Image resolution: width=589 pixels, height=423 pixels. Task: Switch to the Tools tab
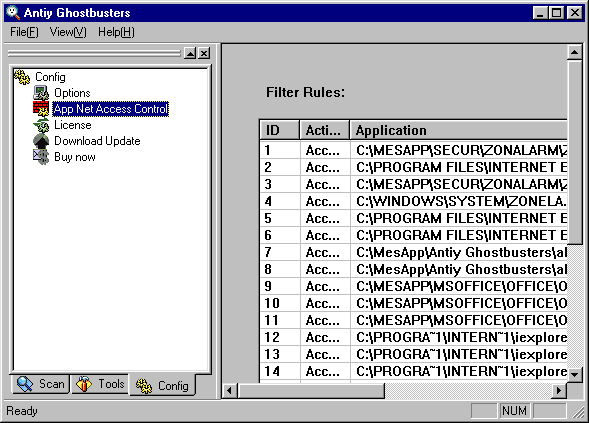[100, 384]
